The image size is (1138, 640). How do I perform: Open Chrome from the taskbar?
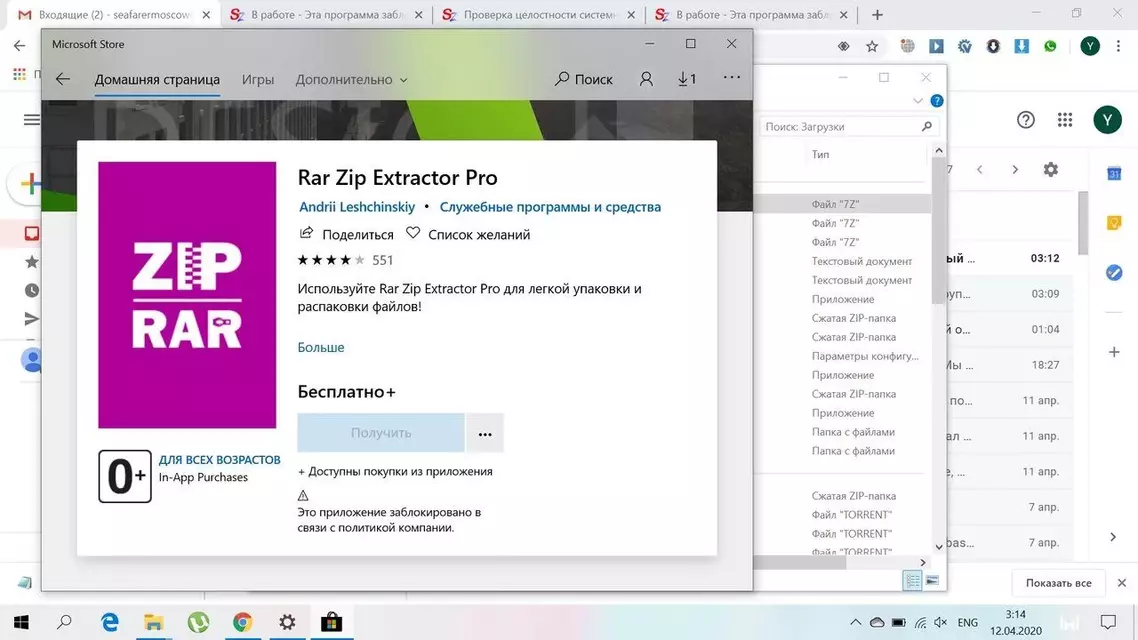pyautogui.click(x=242, y=622)
